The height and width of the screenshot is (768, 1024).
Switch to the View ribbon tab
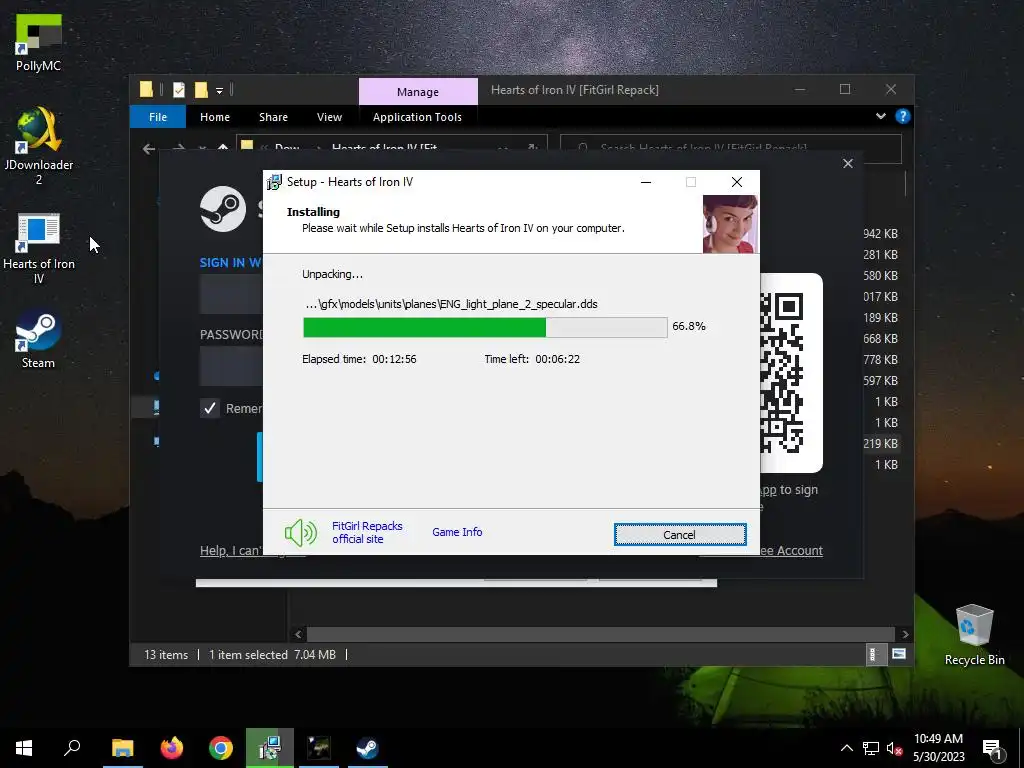click(x=329, y=117)
